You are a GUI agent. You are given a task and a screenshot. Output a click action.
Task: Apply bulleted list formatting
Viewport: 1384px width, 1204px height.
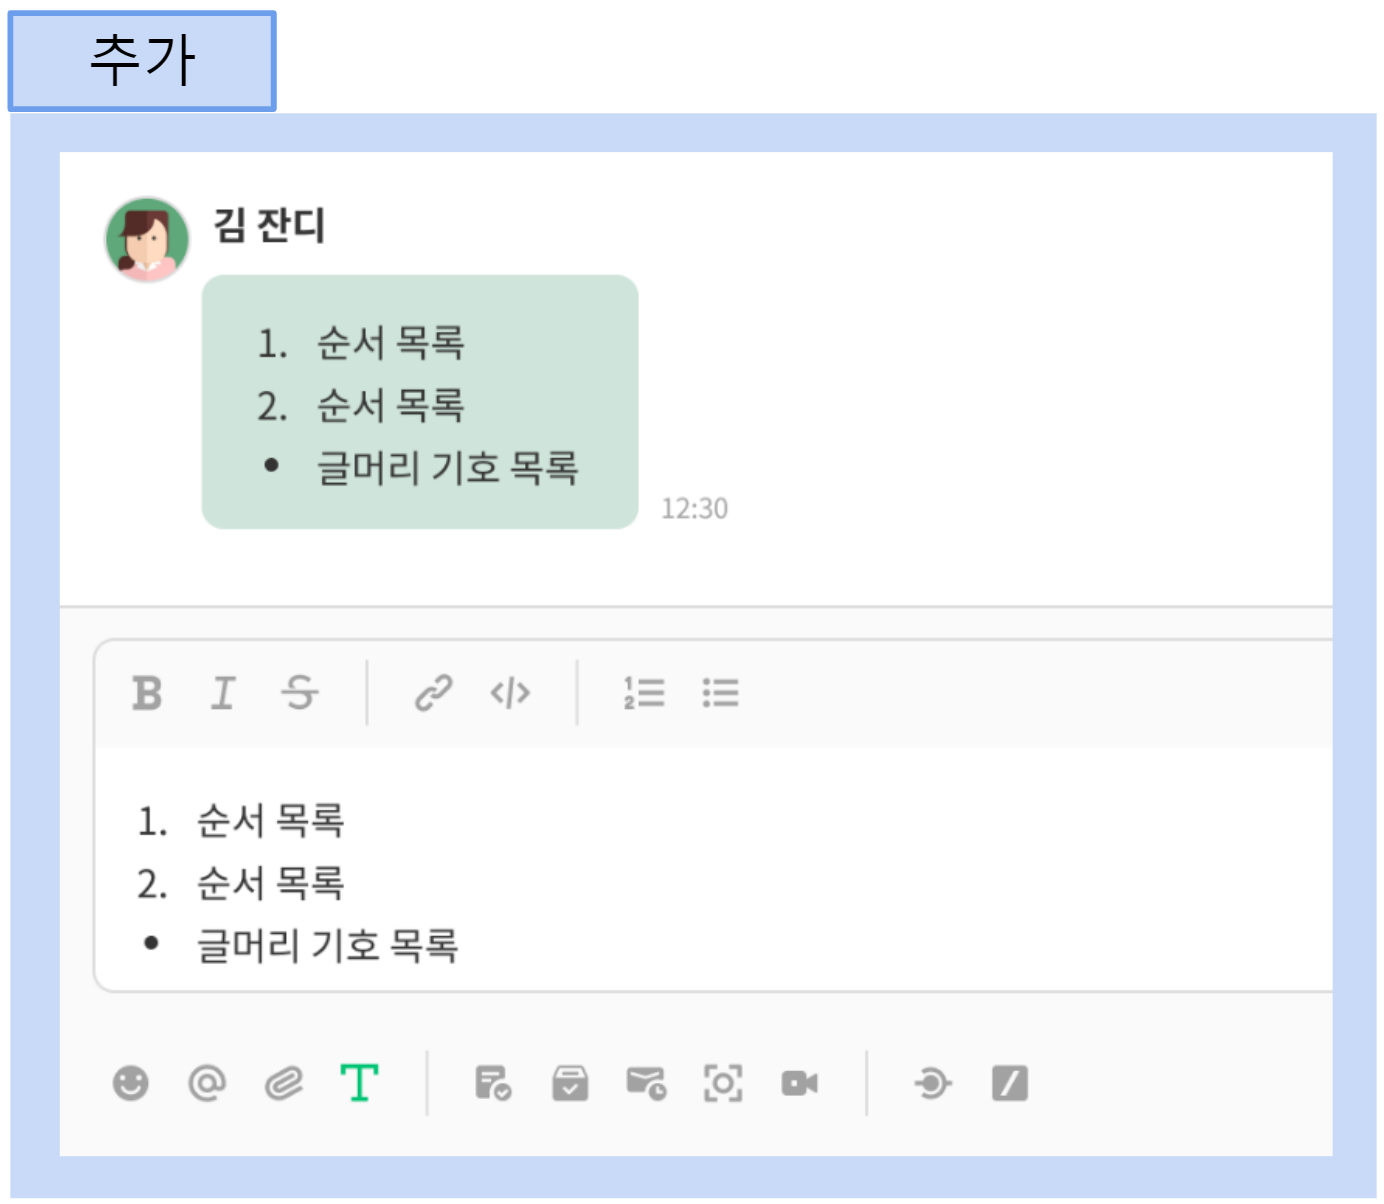(720, 693)
